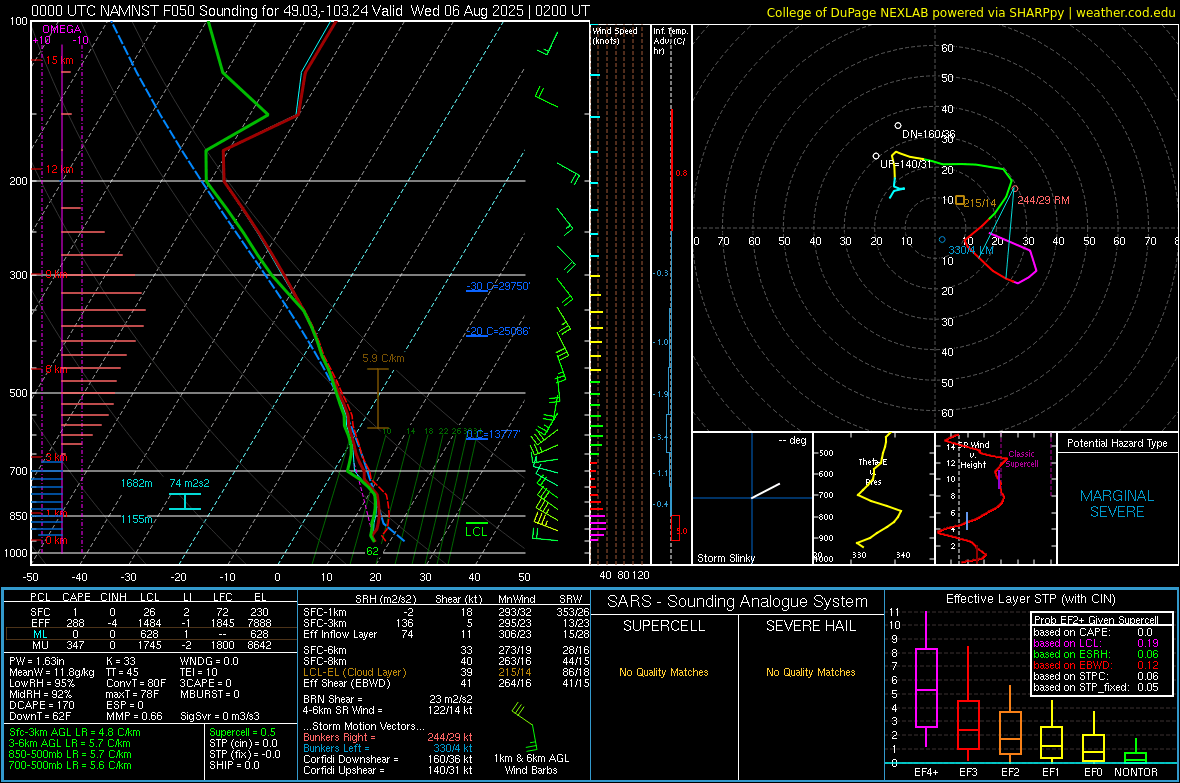The width and height of the screenshot is (1180, 783).
Task: Select the 'MU' parcel row label
Action: click(40, 644)
